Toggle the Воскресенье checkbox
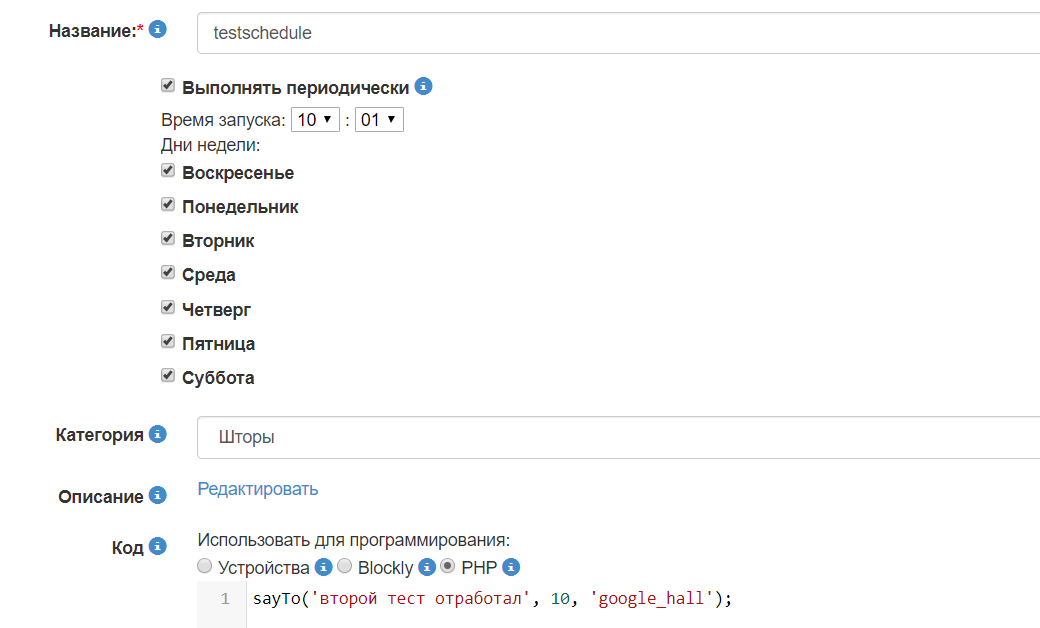 click(168, 171)
